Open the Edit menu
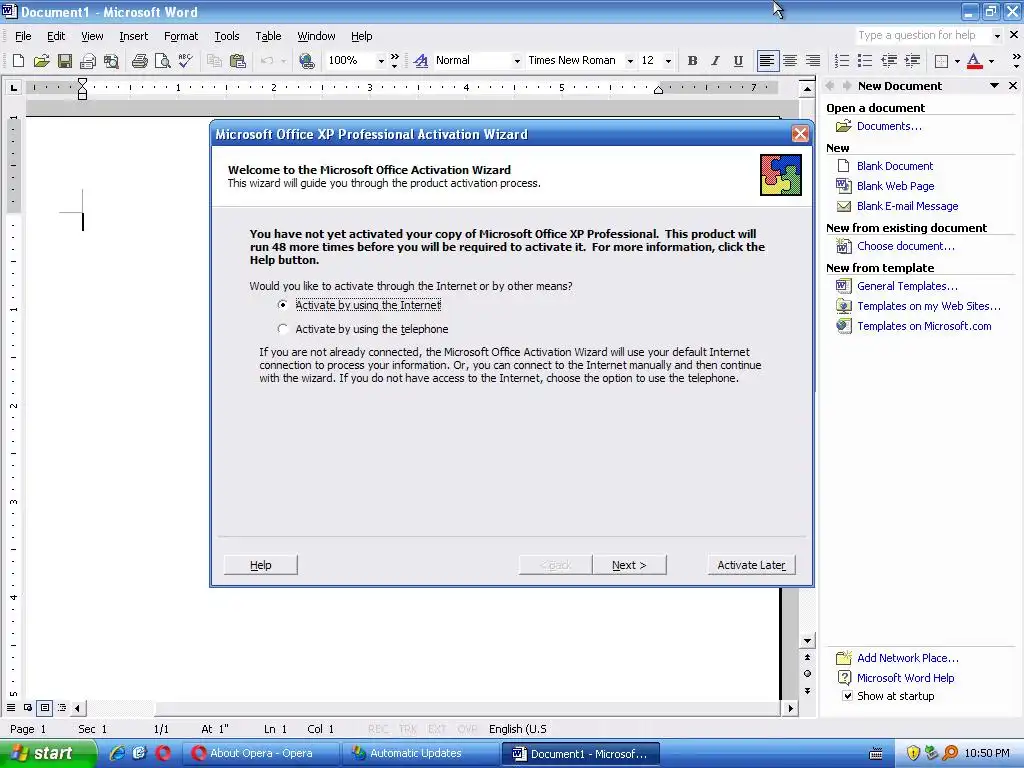 (x=56, y=36)
